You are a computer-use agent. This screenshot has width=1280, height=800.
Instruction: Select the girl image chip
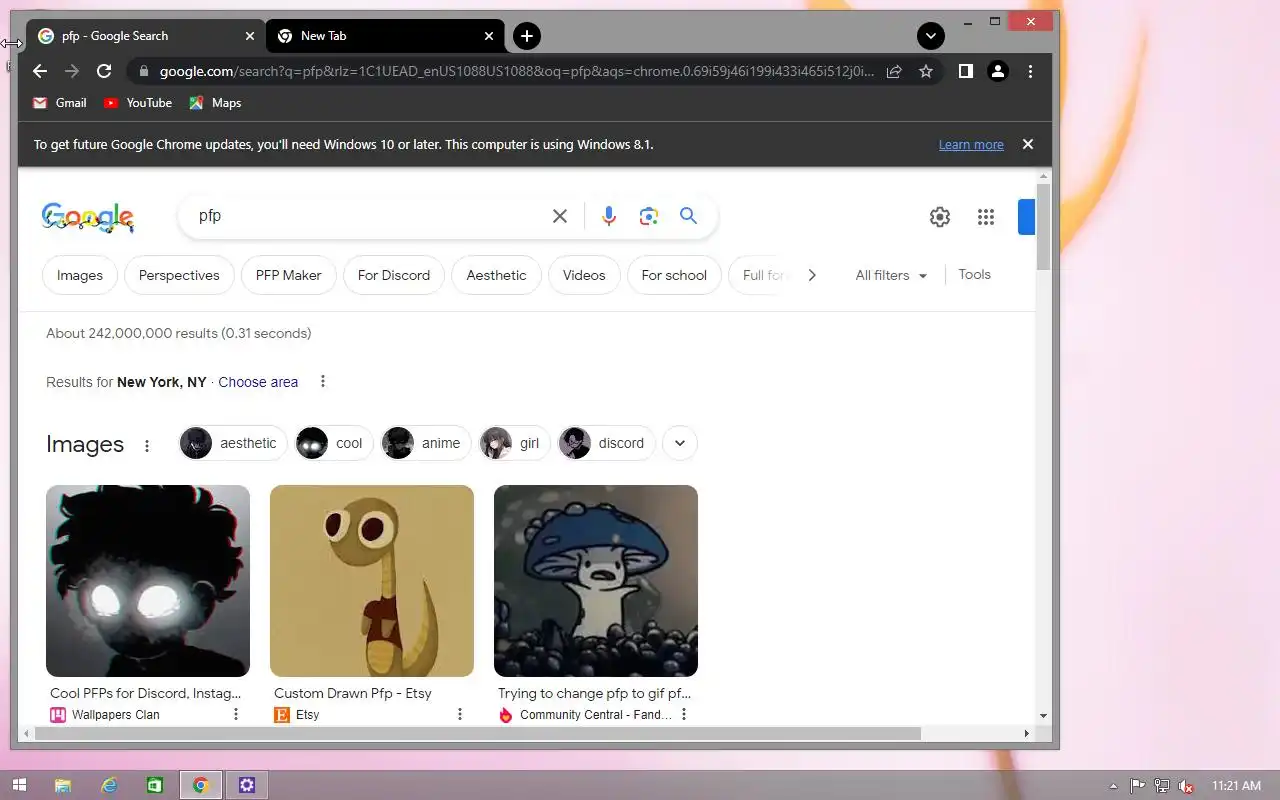(x=515, y=443)
